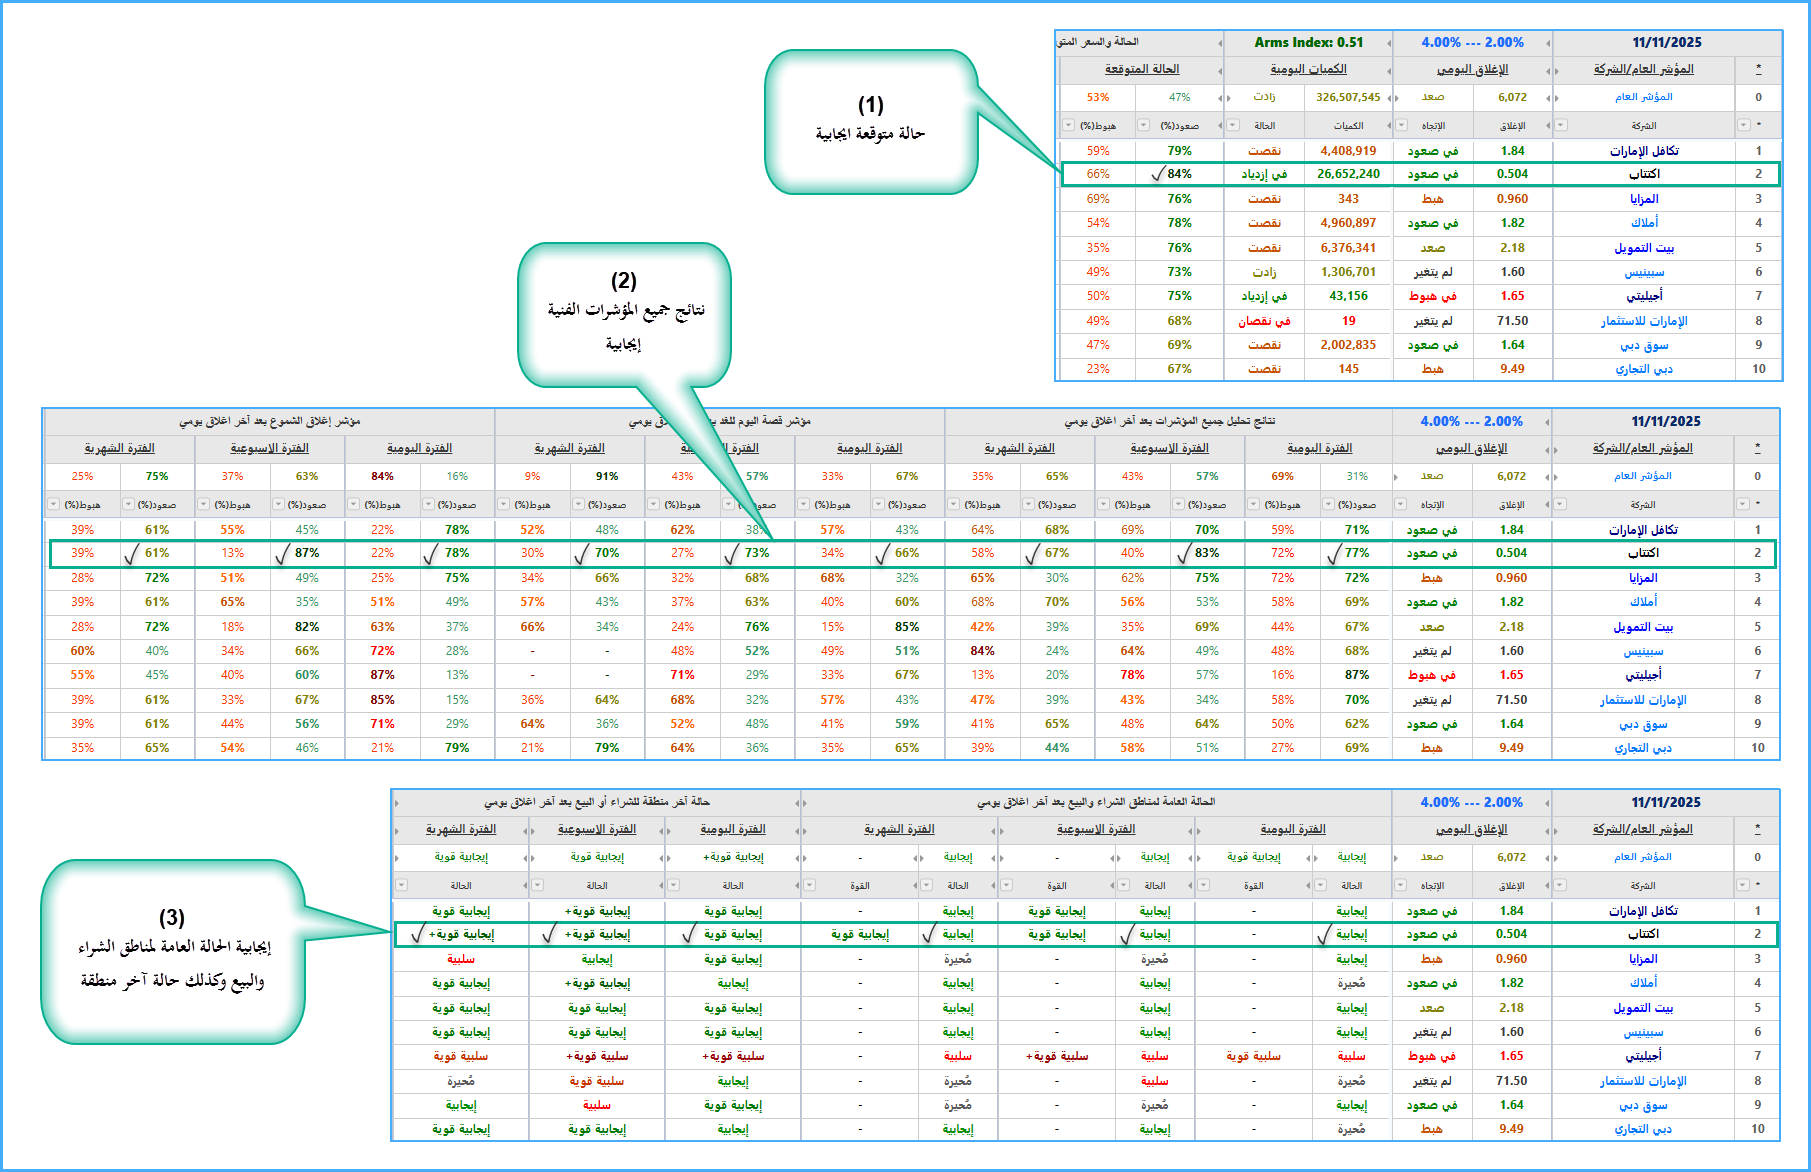
Task: Click the 26,652,240 volume cell for اكتتاب
Action: point(1348,174)
